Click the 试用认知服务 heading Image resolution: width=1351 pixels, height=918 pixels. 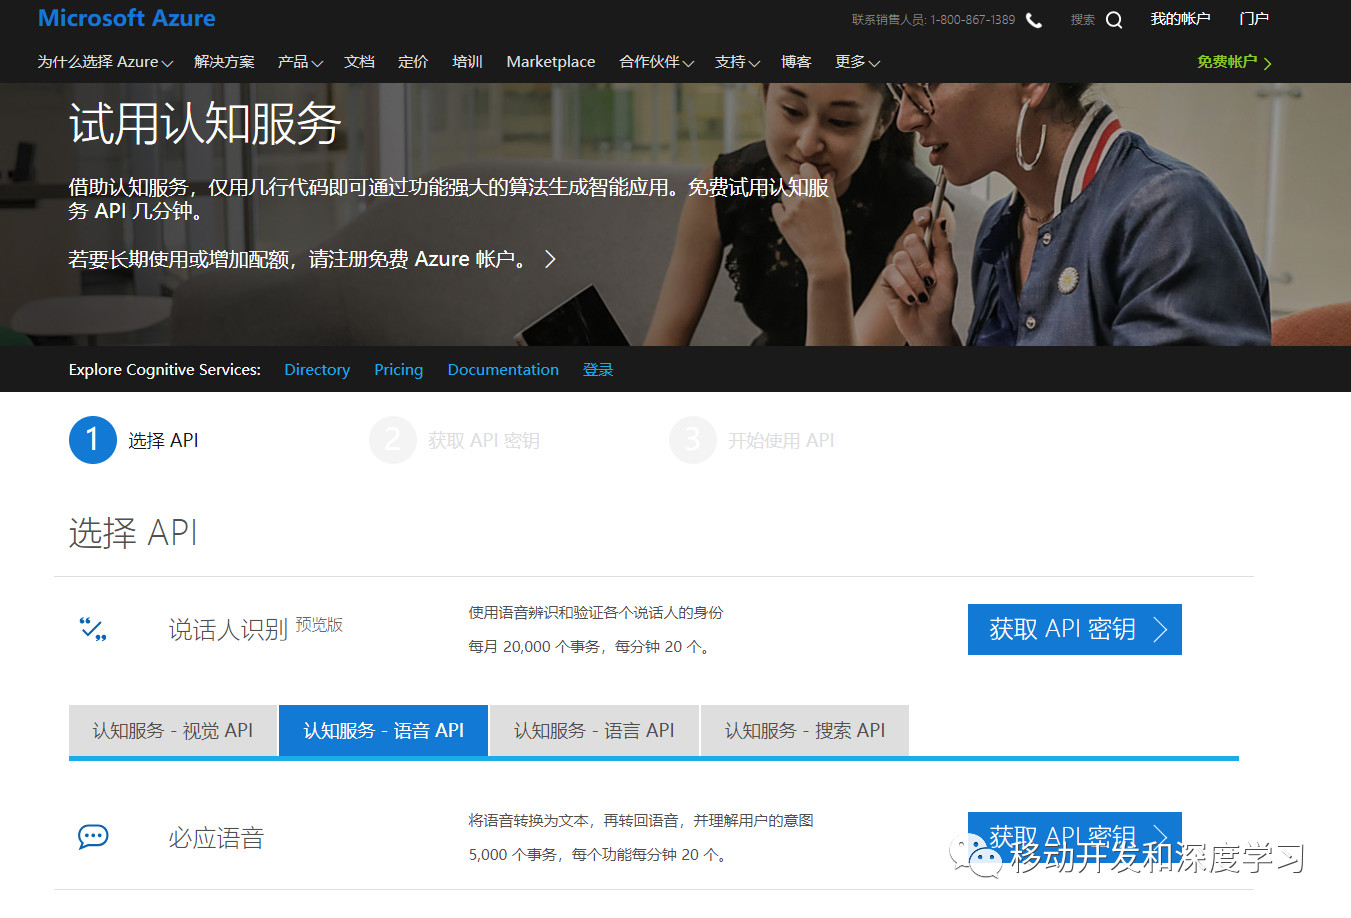point(205,124)
